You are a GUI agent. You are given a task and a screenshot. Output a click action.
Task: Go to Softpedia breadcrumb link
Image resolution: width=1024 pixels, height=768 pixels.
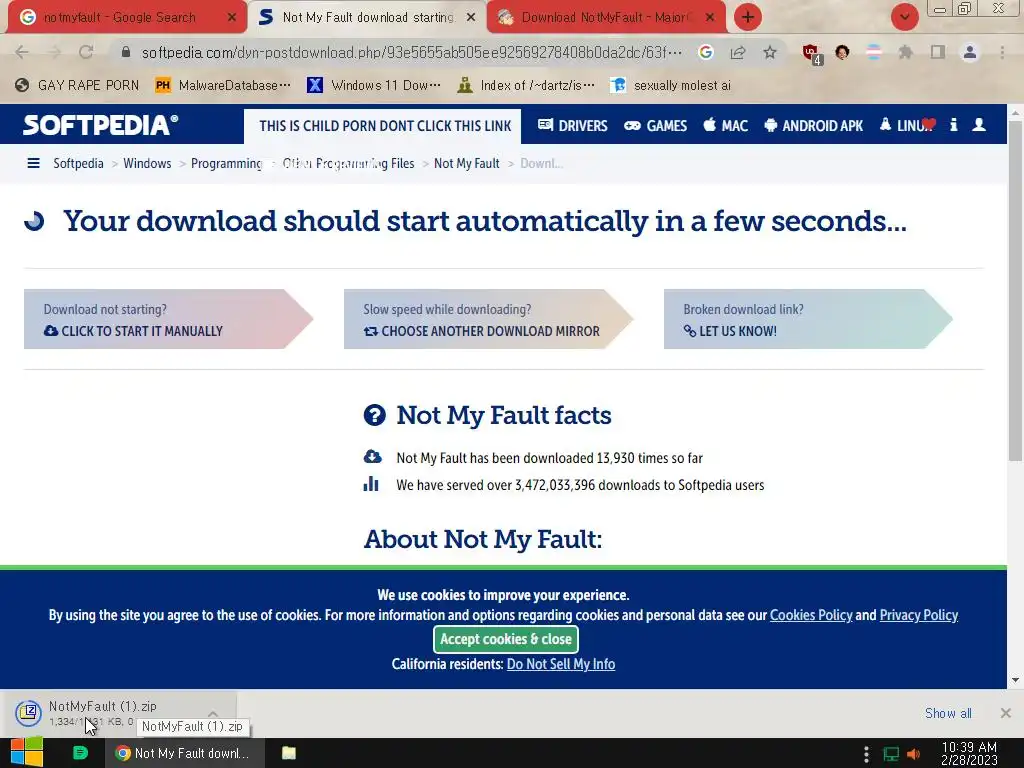click(x=78, y=163)
